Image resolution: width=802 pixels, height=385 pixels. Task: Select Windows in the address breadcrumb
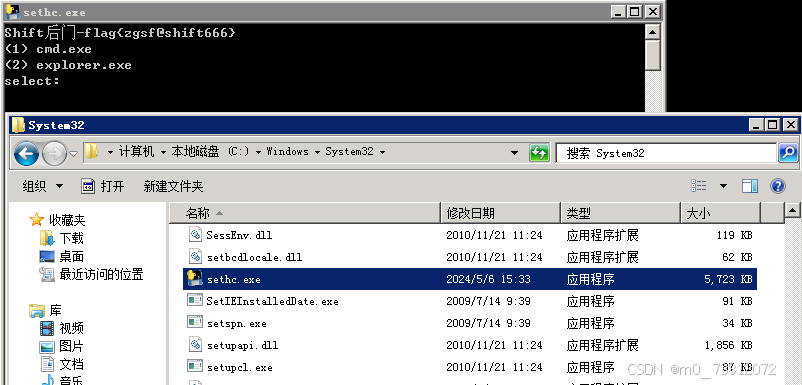coord(287,152)
